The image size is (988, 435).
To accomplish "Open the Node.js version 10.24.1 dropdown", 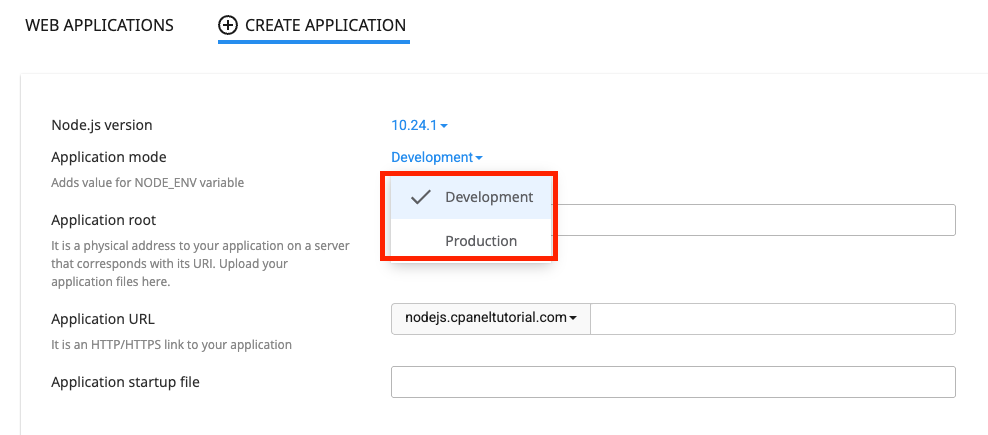I will coord(420,125).
